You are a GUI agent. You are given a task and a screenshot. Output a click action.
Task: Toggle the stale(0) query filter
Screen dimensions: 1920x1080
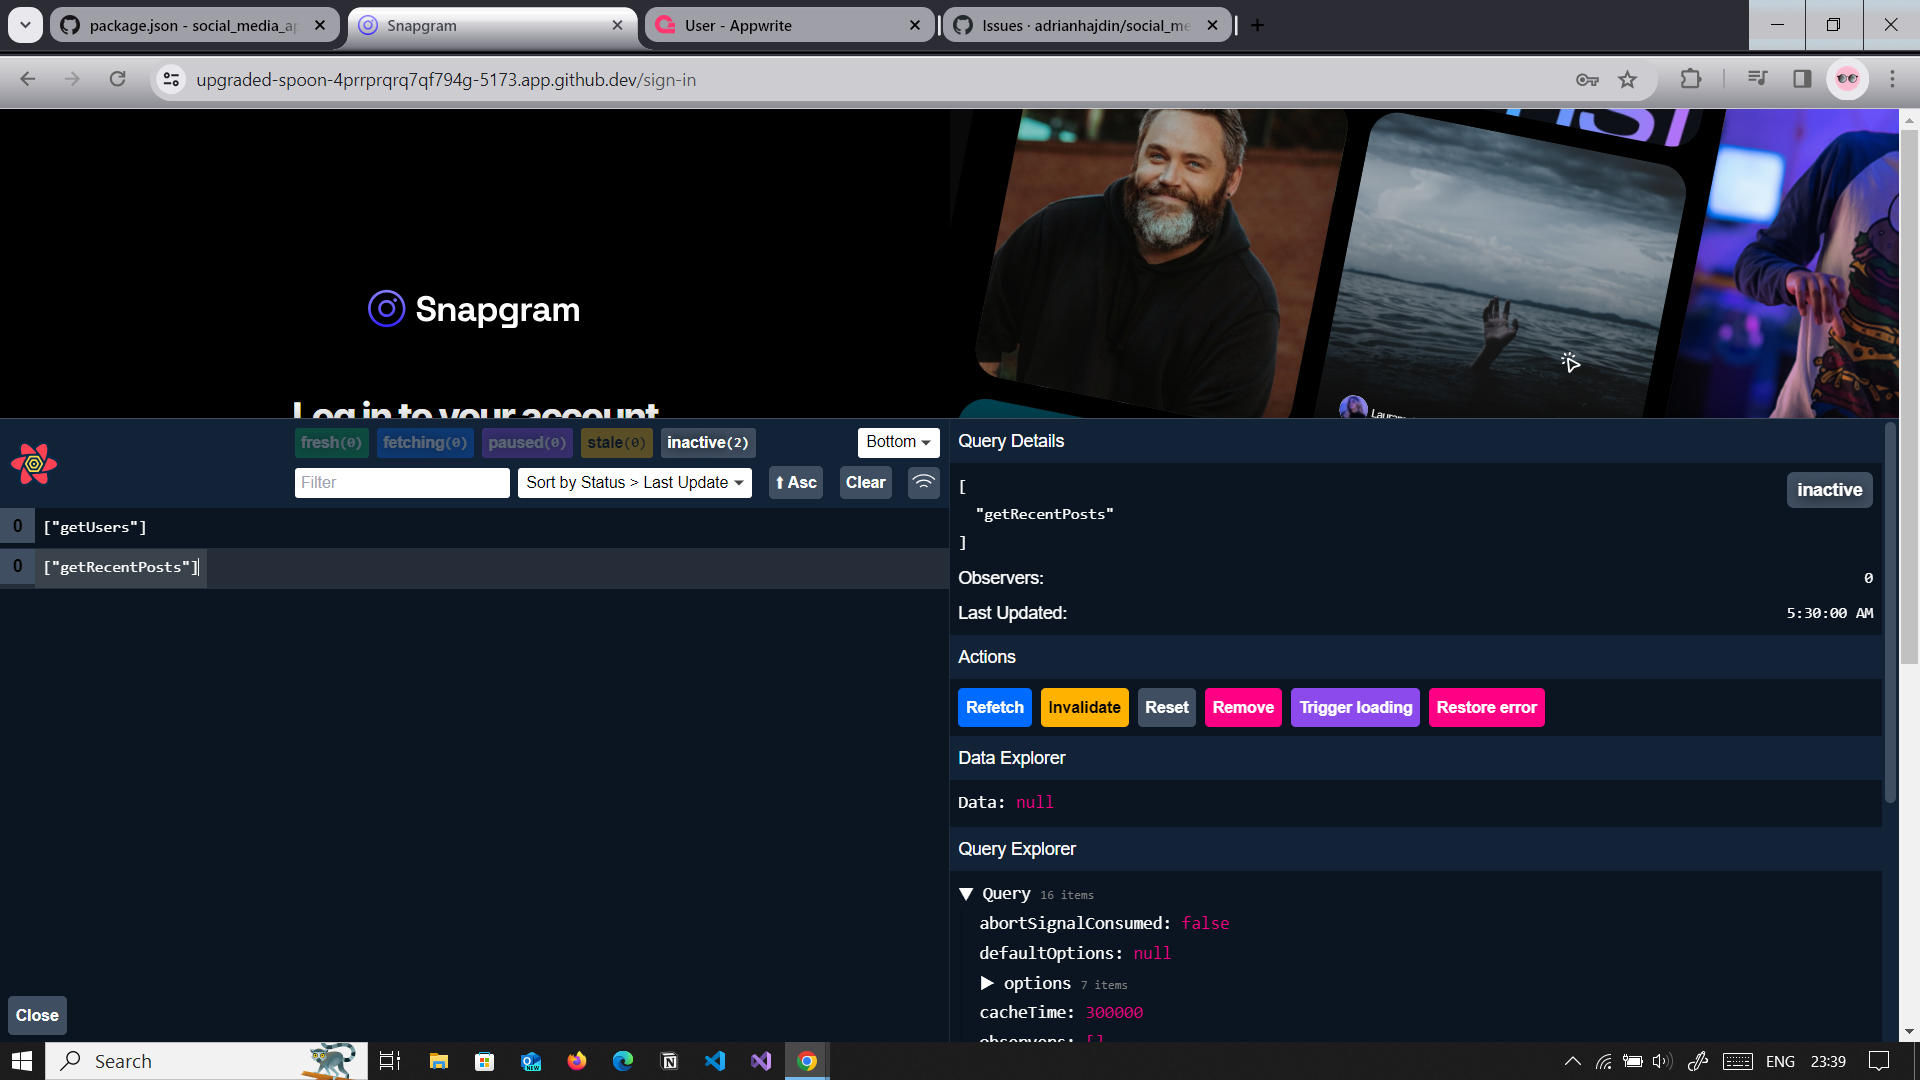click(616, 442)
